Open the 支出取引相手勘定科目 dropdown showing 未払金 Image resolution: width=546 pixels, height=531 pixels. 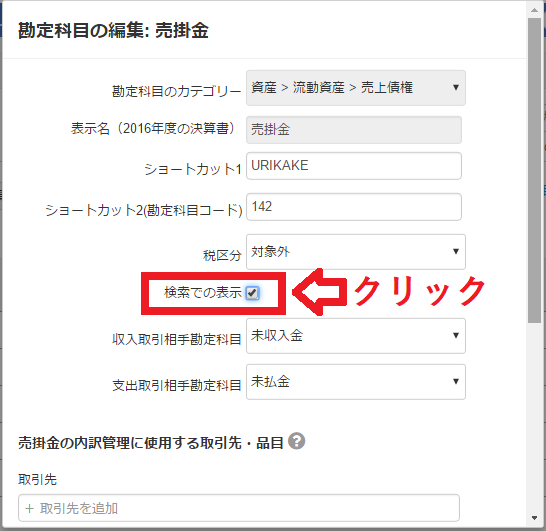pyautogui.click(x=356, y=382)
